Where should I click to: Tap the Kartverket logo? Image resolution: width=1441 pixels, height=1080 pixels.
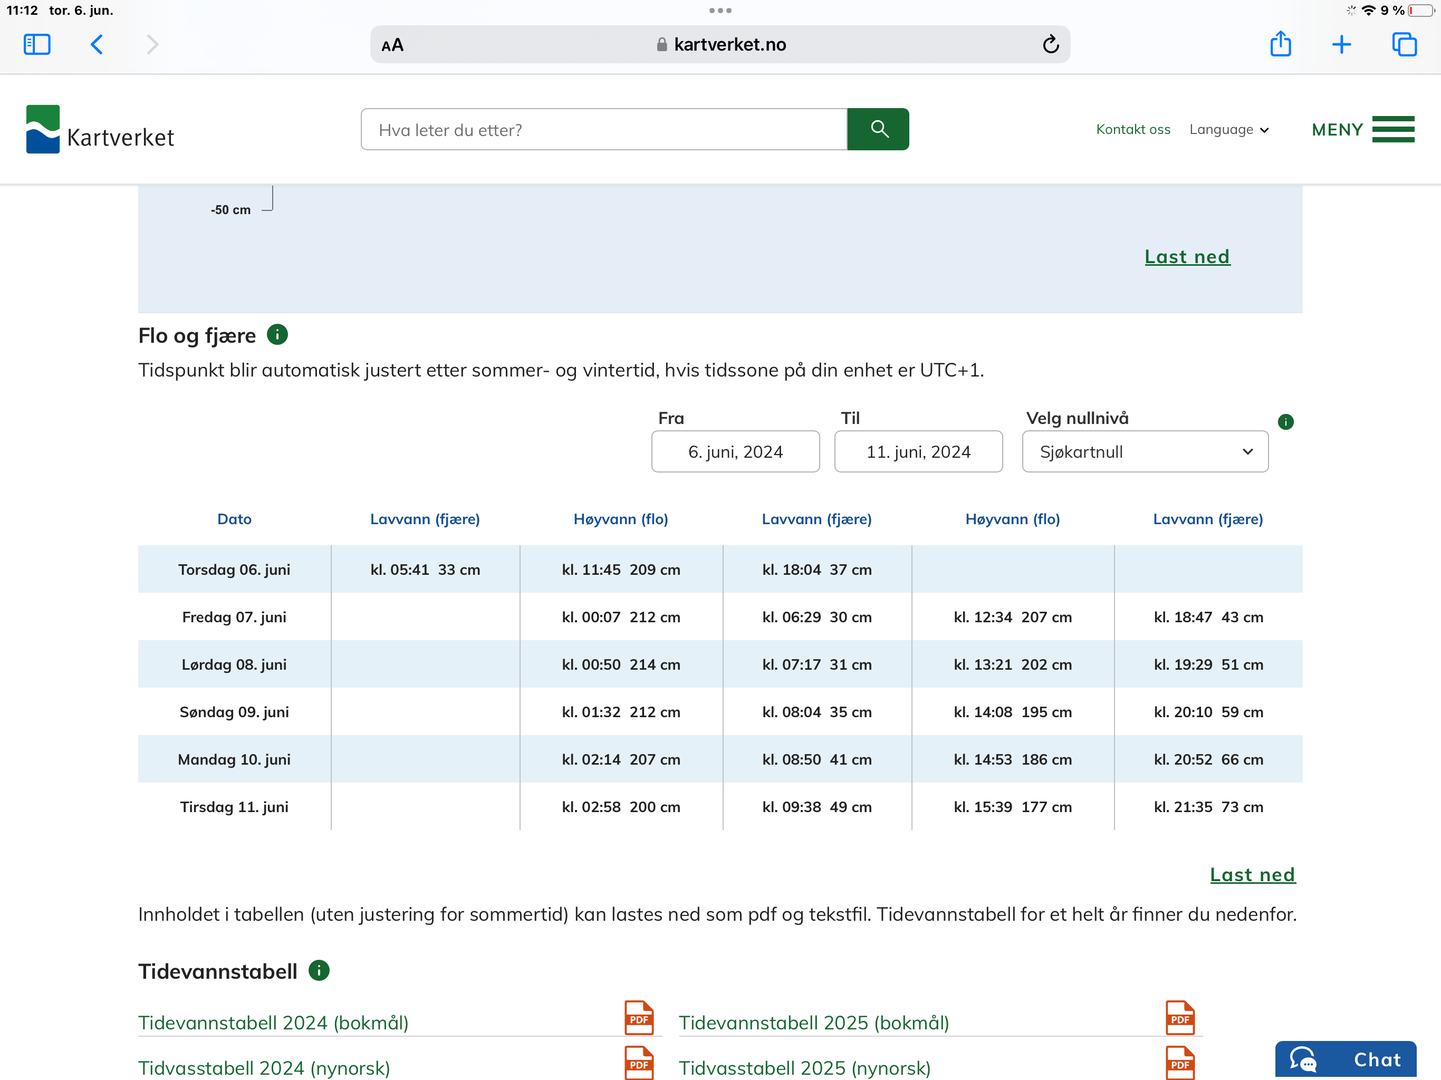pos(100,130)
